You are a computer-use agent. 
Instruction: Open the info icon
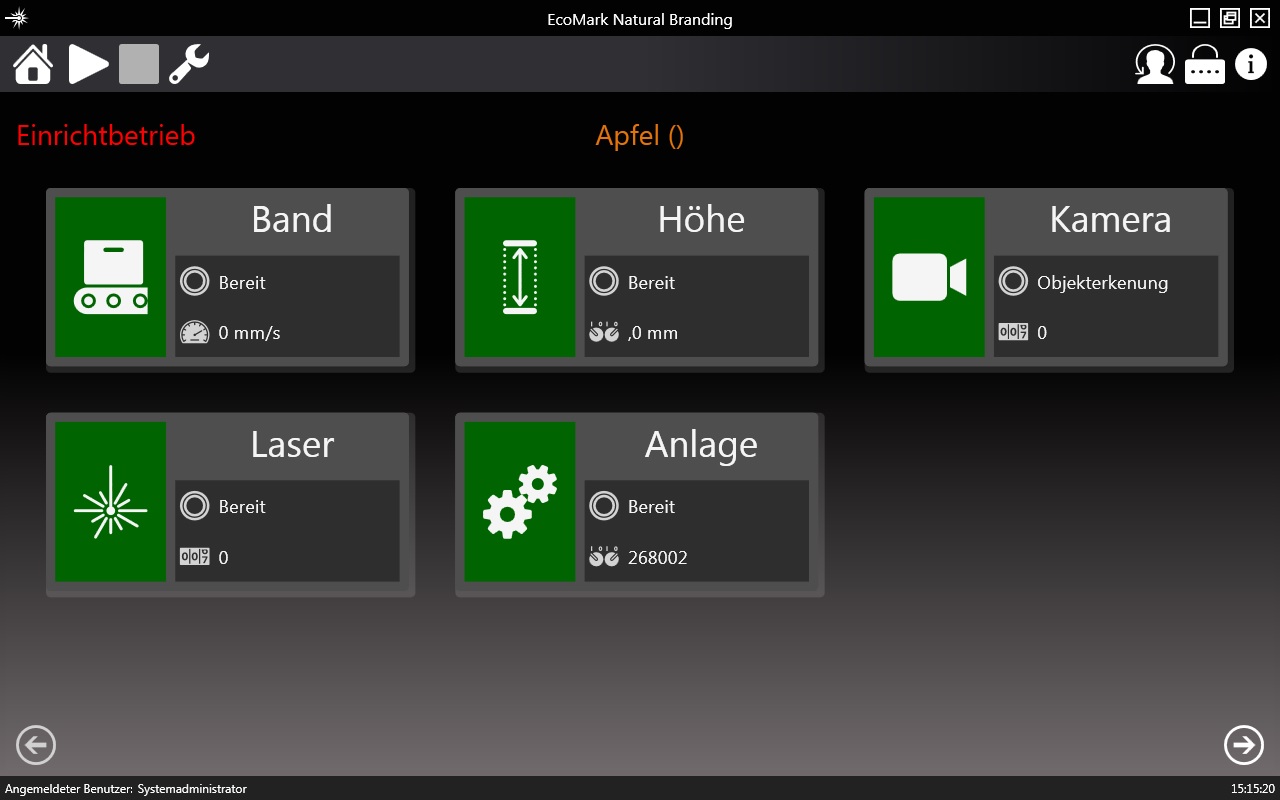coord(1250,64)
